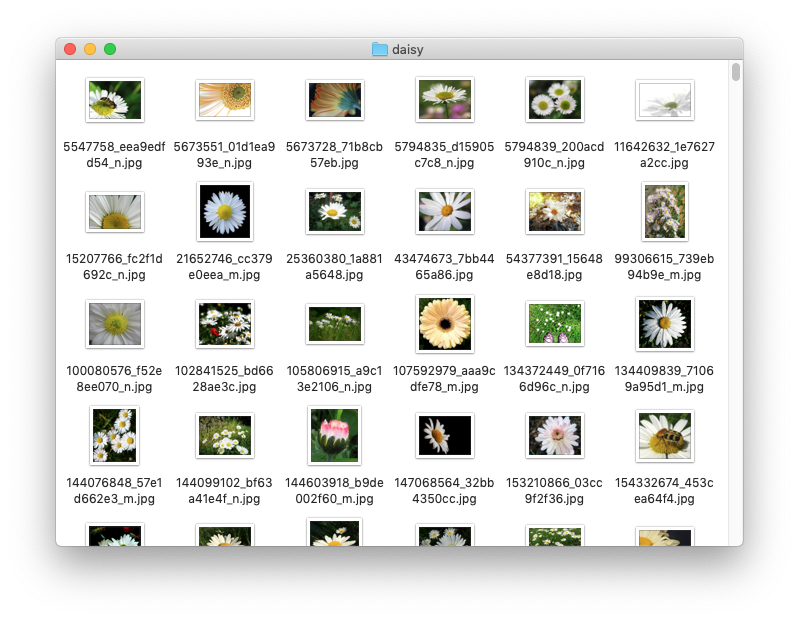This screenshot has width=799, height=620.
Task: Select the 5547758_eea9edfd54_n.jpg thumbnail
Action: tap(115, 100)
